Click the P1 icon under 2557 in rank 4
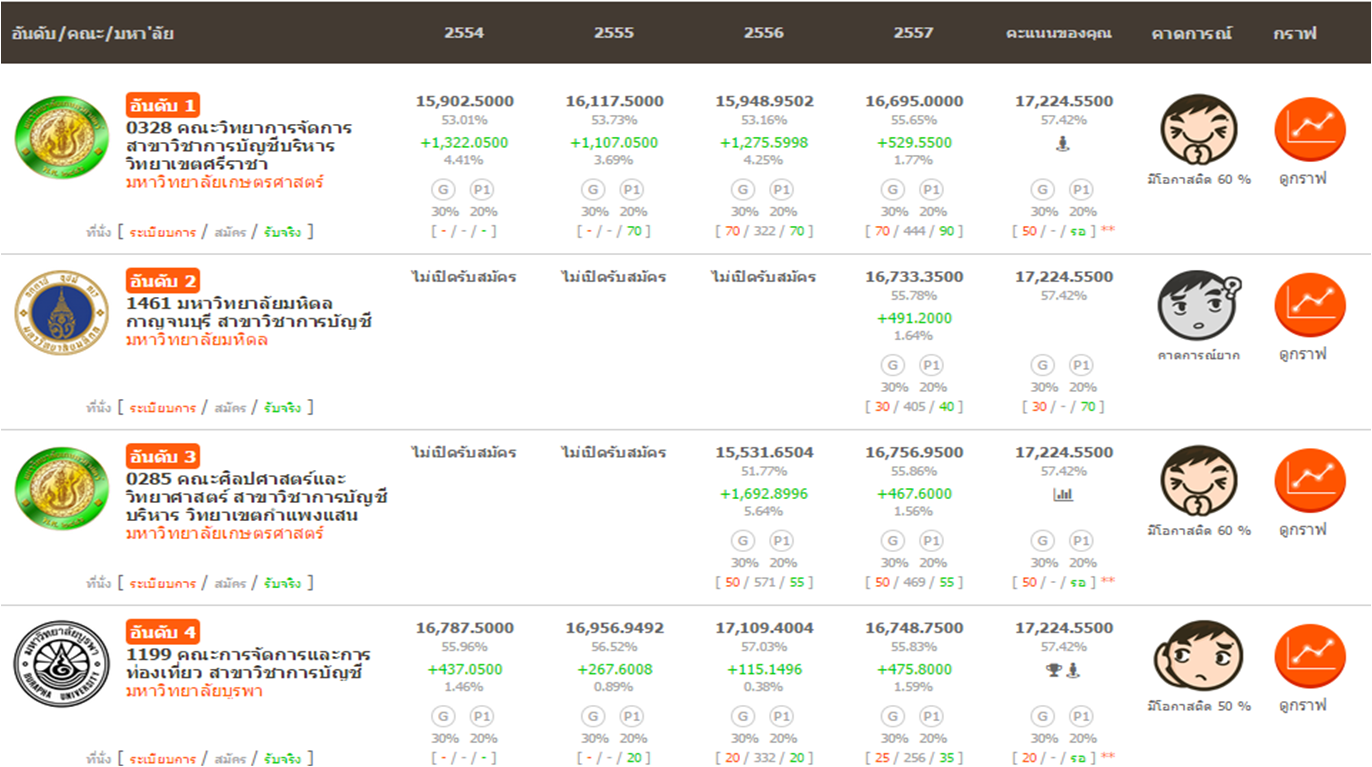The image size is (1372, 767). [x=931, y=716]
